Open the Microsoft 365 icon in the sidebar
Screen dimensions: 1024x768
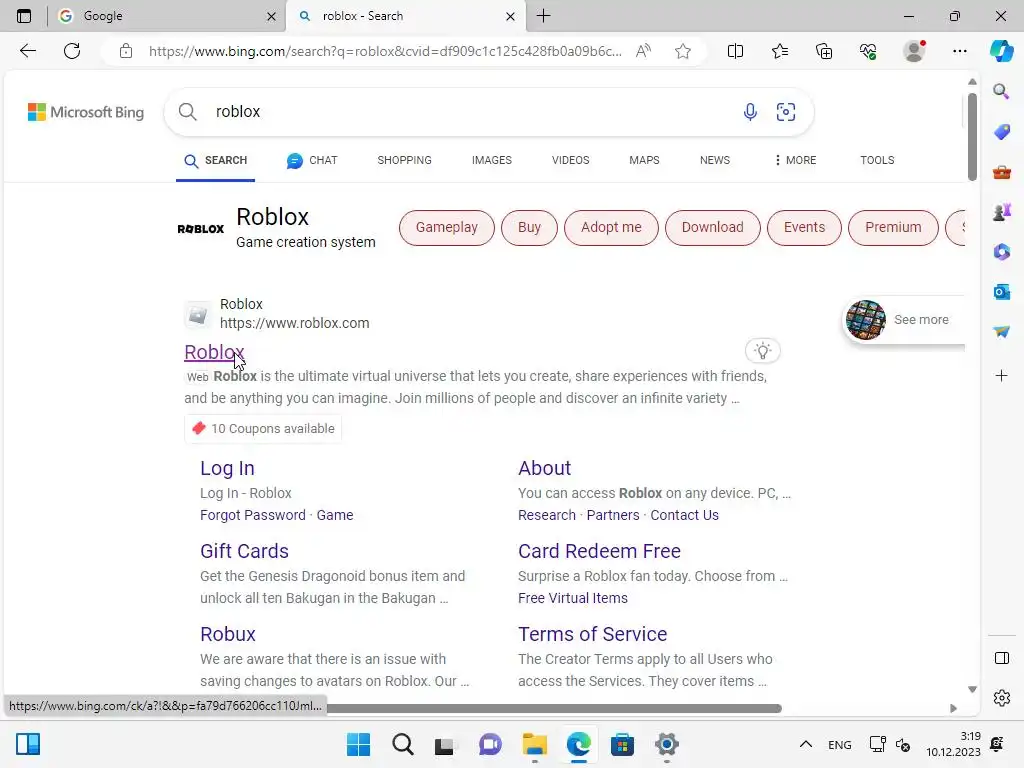1001,251
